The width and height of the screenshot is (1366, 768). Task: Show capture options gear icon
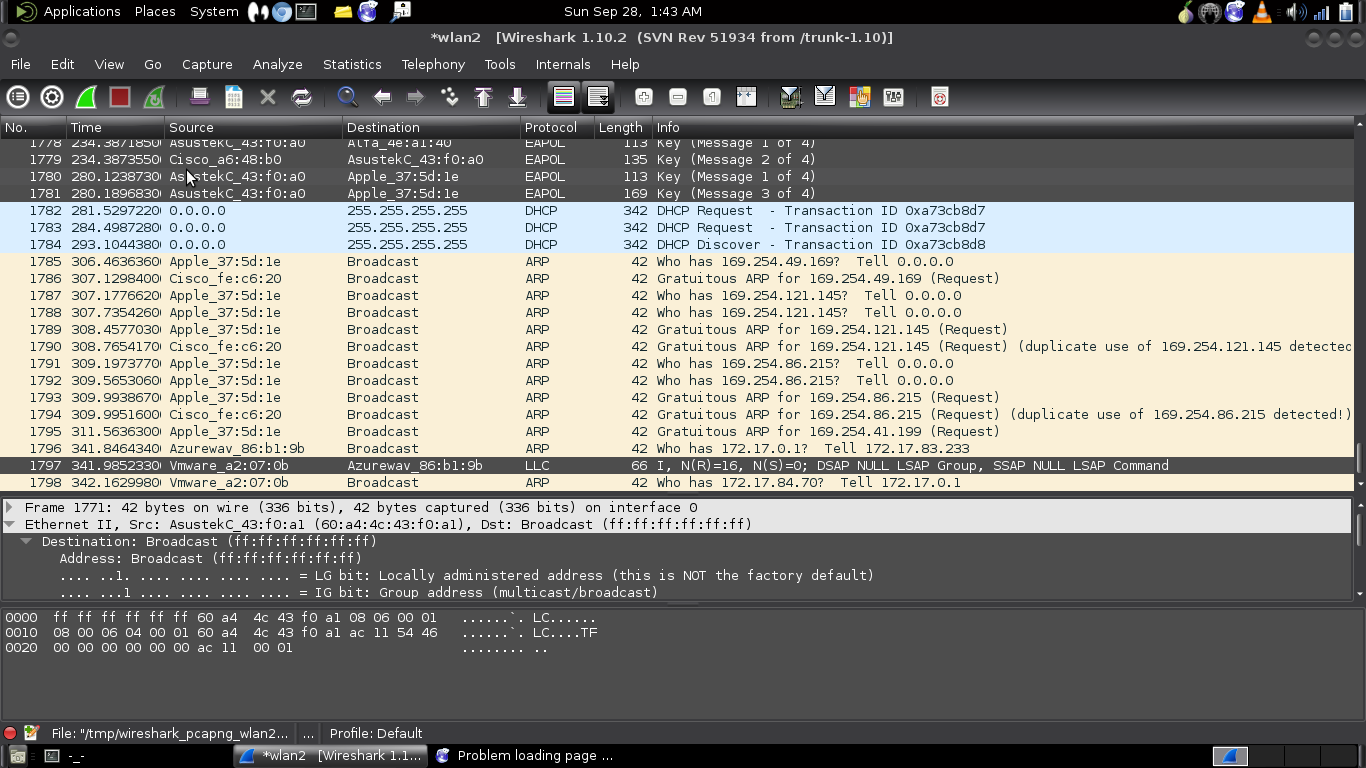[52, 97]
